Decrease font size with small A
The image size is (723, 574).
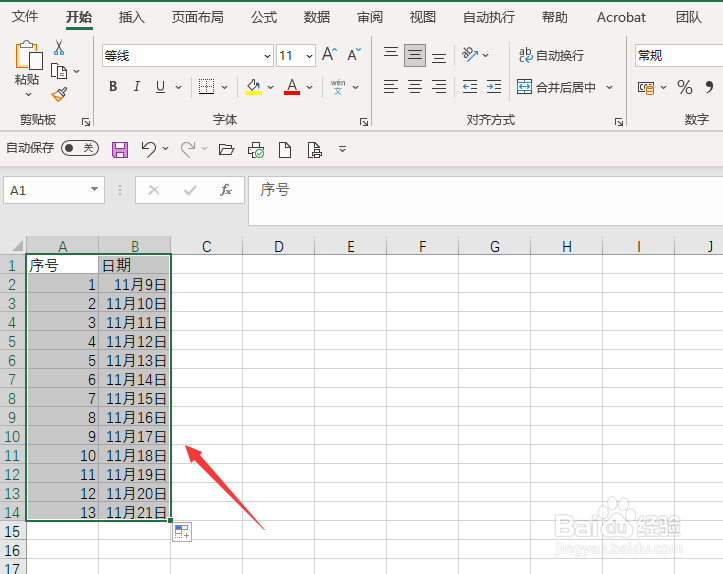(x=354, y=54)
